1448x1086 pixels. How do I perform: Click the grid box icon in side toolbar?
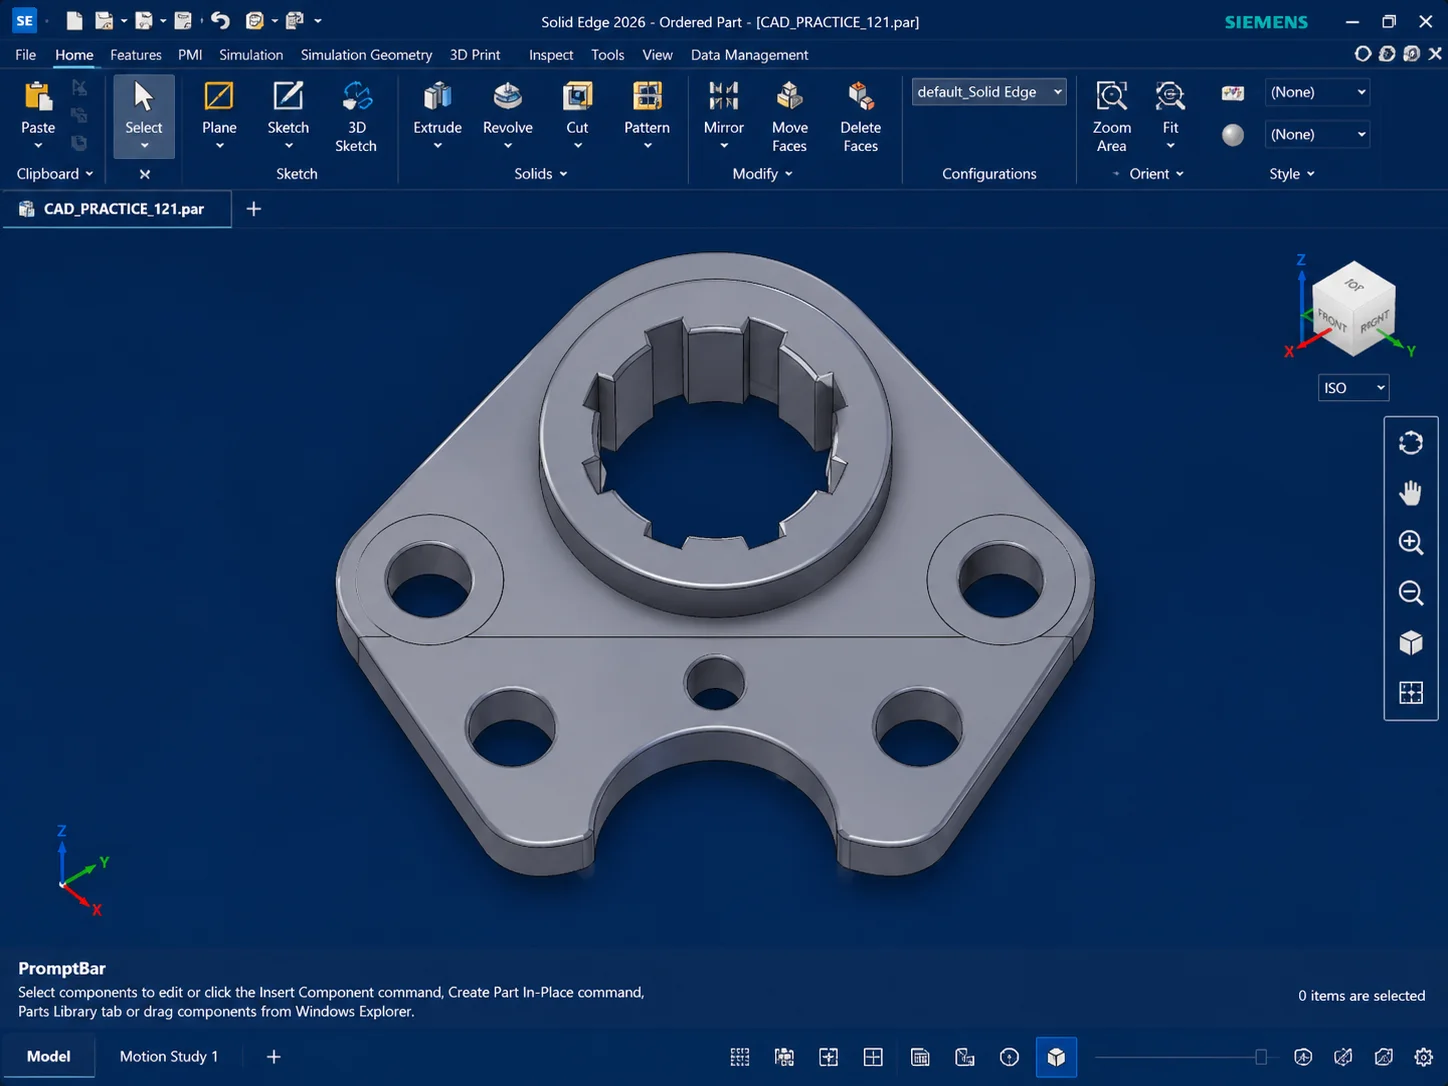[x=1411, y=693]
